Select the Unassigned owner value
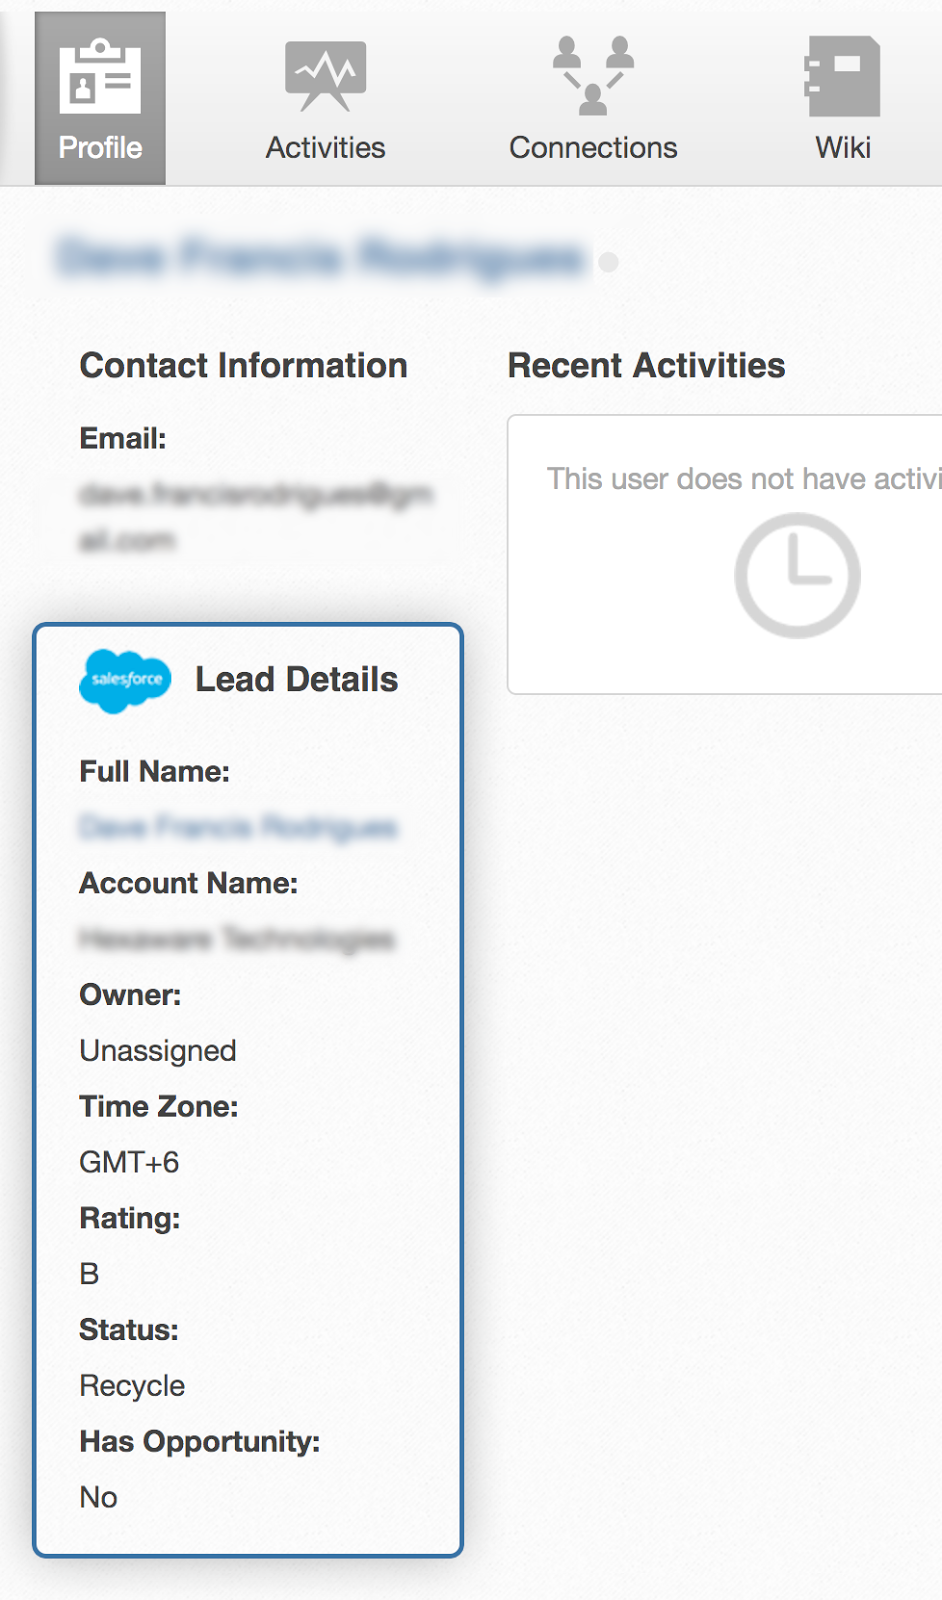942x1600 pixels. (158, 1051)
